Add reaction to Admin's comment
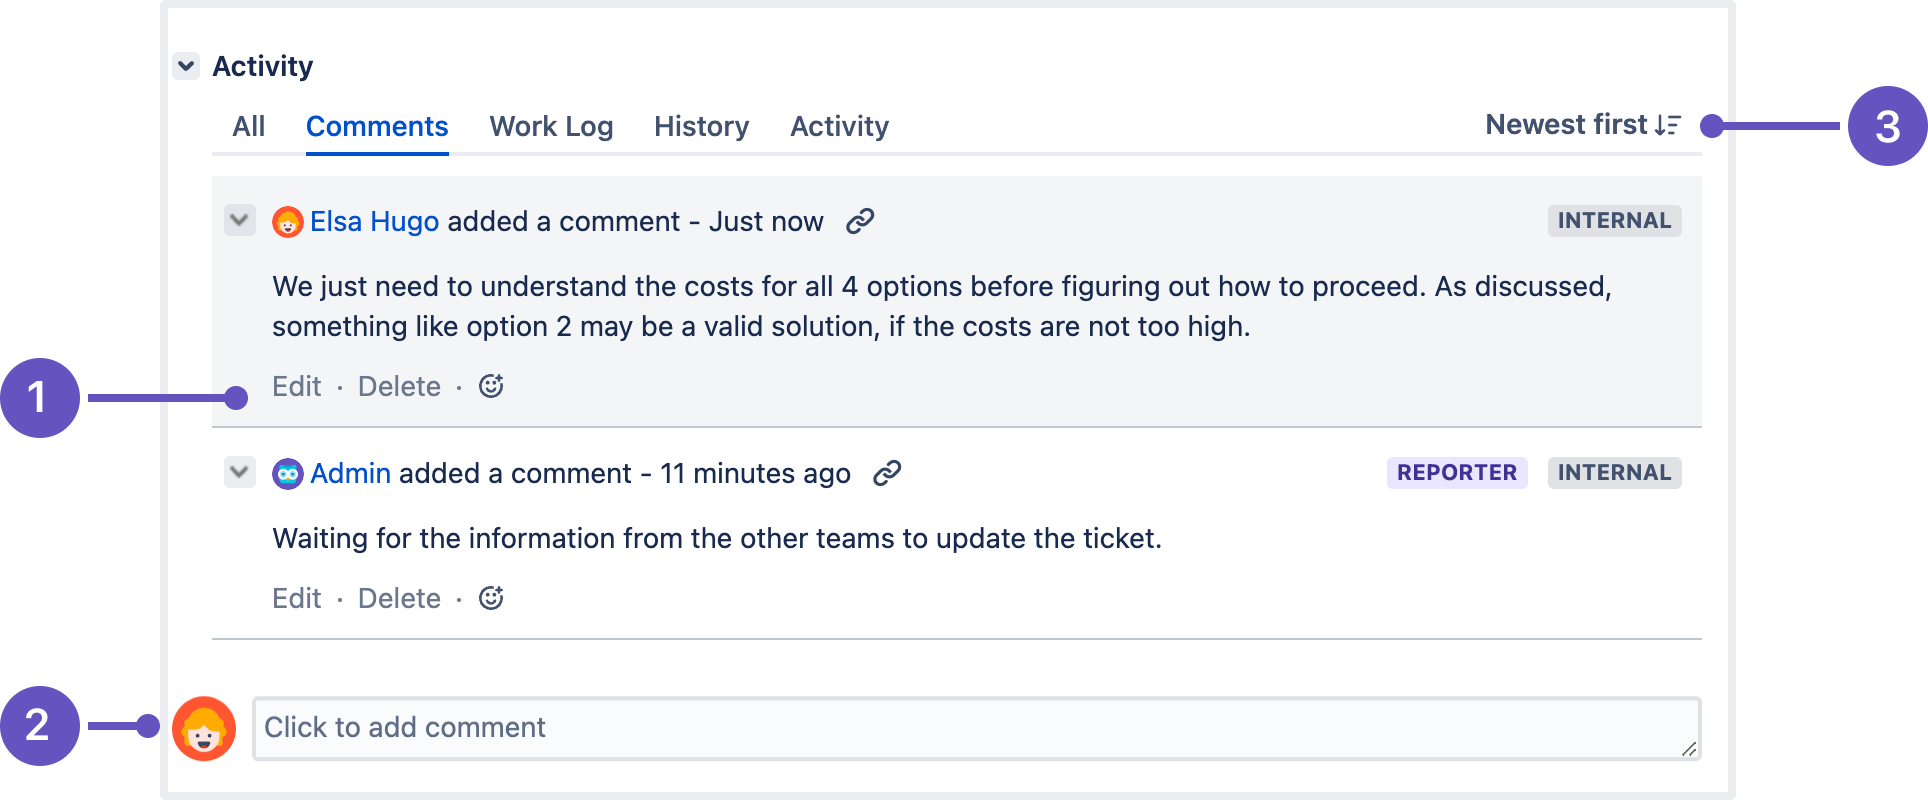Image resolution: width=1928 pixels, height=800 pixels. 491,598
